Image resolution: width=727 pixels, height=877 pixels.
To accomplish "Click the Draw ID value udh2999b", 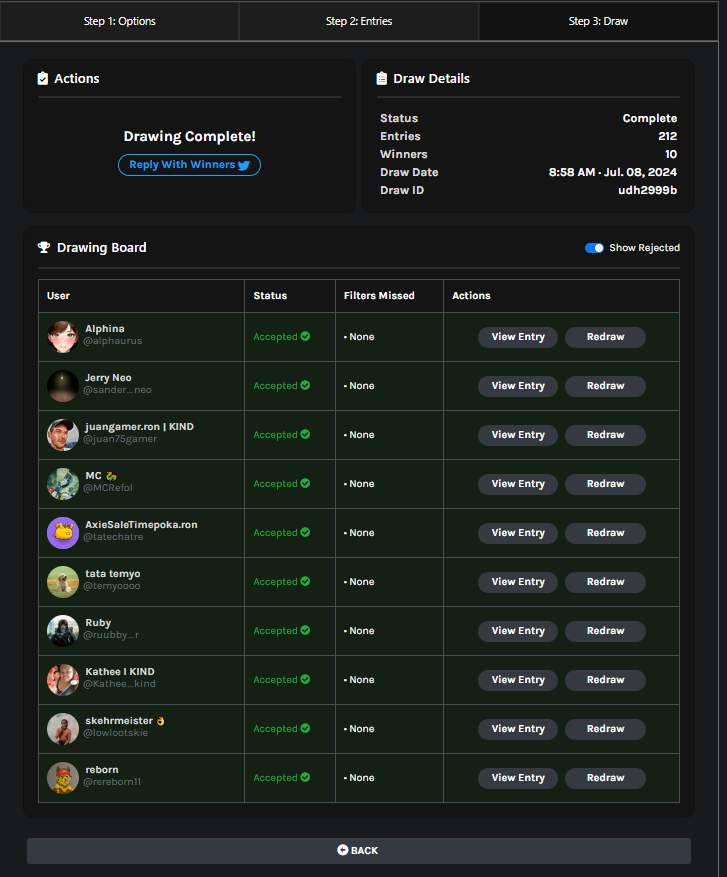I will 648,190.
